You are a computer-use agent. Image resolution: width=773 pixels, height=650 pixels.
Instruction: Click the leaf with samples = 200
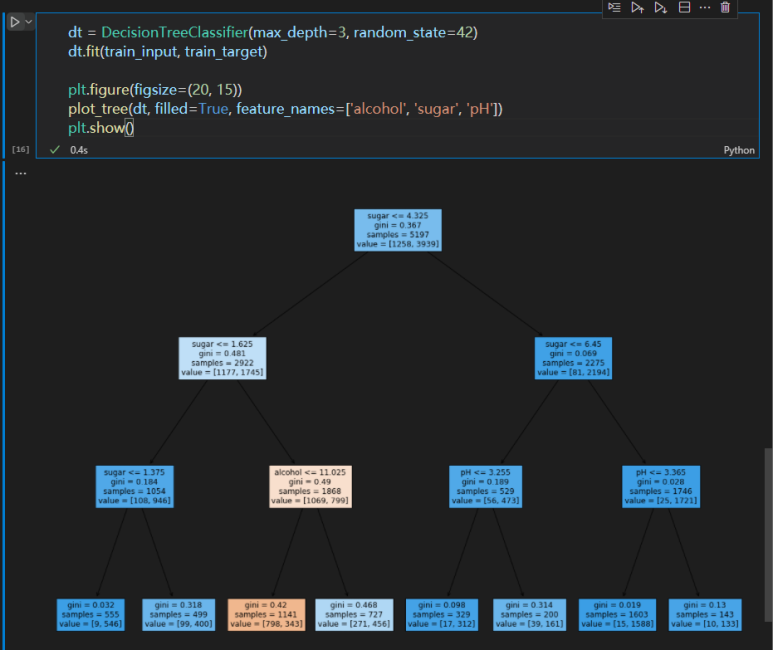click(x=529, y=614)
